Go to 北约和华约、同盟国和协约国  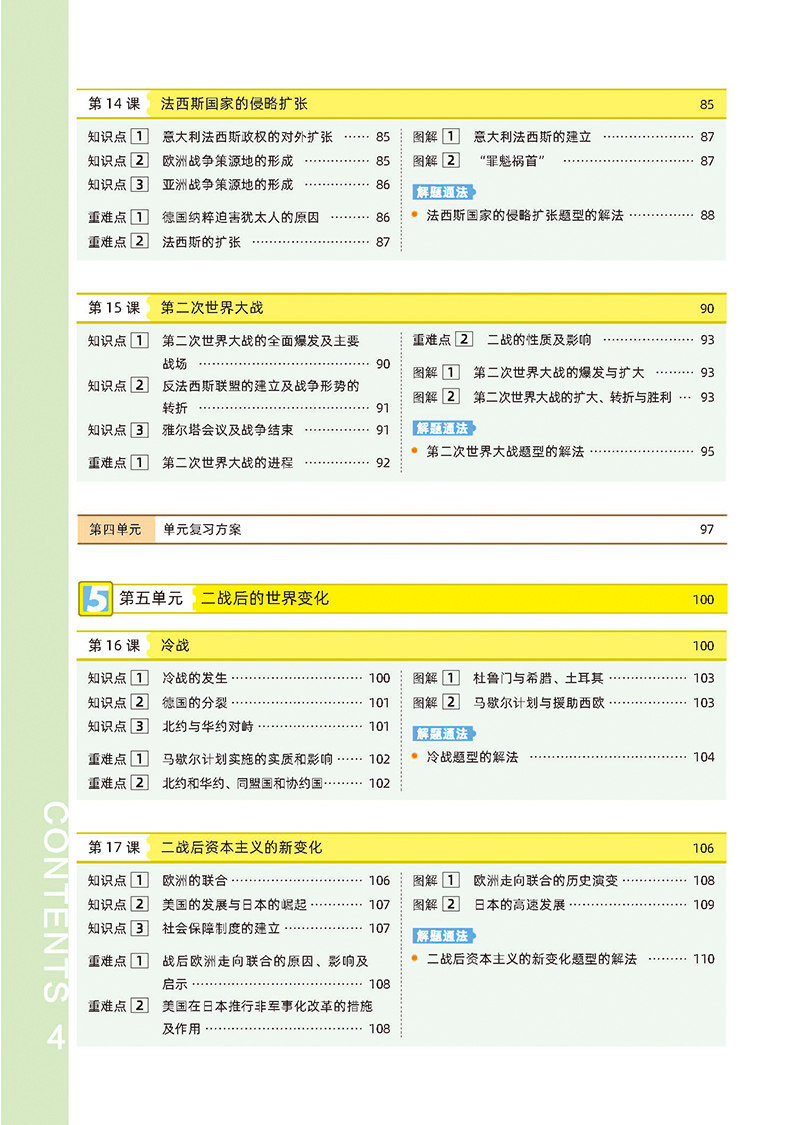pyautogui.click(x=243, y=783)
